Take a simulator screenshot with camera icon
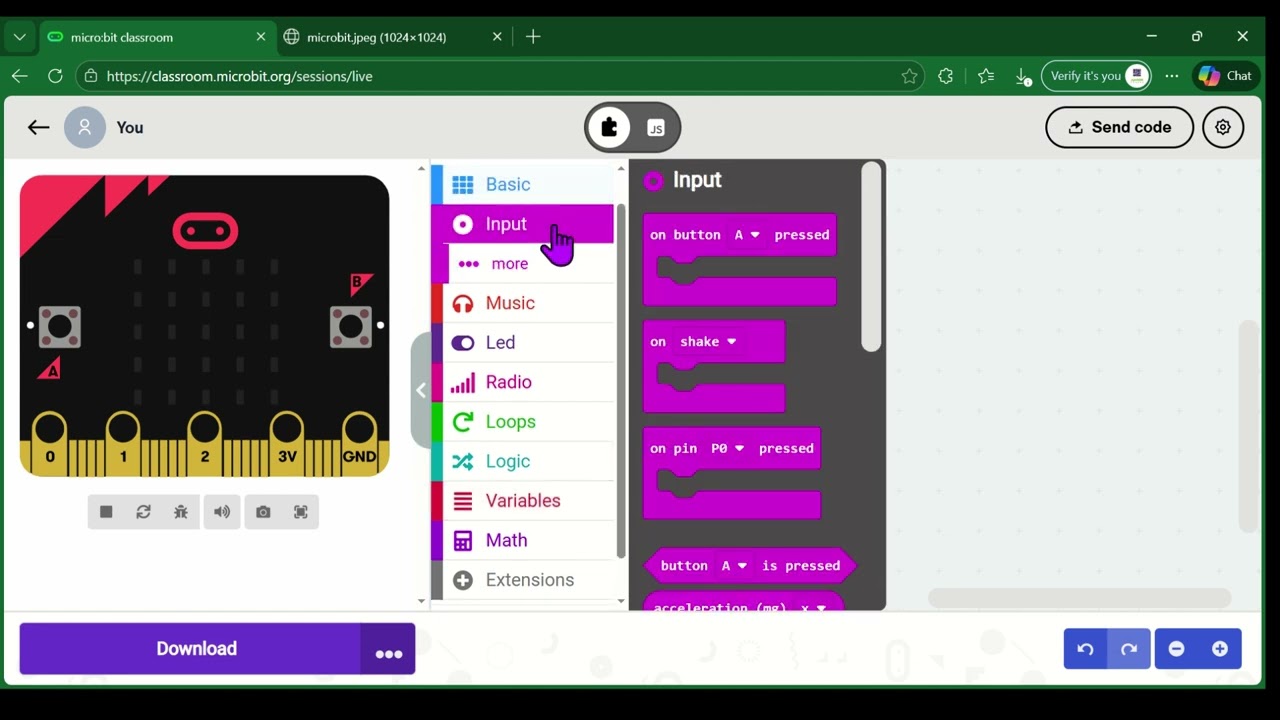The width and height of the screenshot is (1280, 720). [263, 512]
